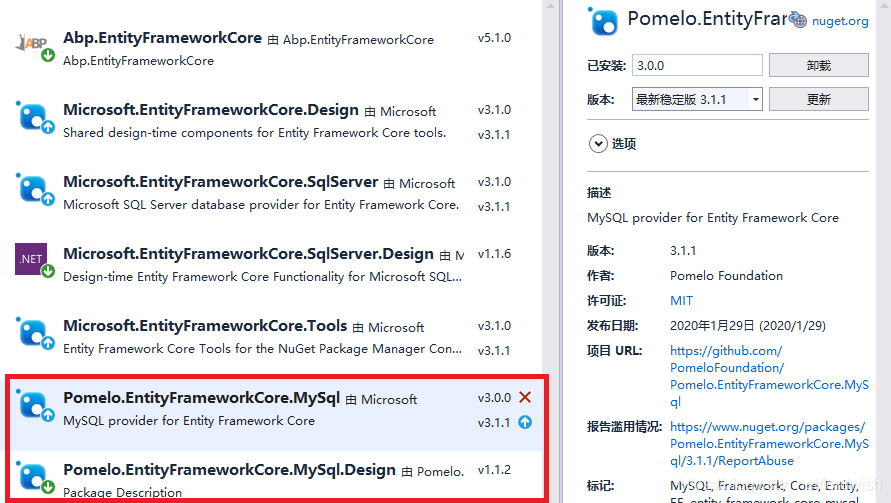Select the Pomelo.EntityFrameworkCore.MySql.Design package title
This screenshot has width=891, height=503.
click(230, 470)
